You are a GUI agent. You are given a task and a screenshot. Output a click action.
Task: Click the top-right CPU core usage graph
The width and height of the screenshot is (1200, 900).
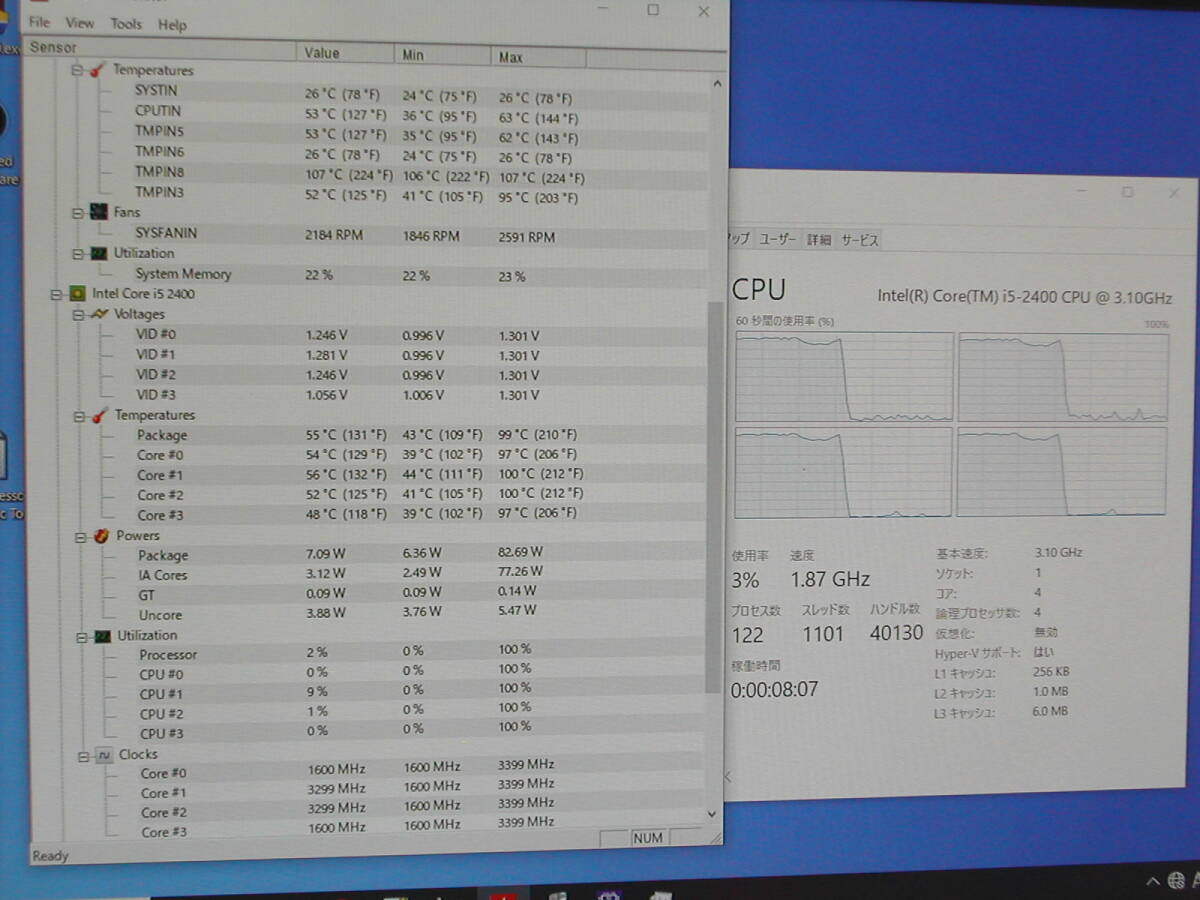click(x=1063, y=378)
